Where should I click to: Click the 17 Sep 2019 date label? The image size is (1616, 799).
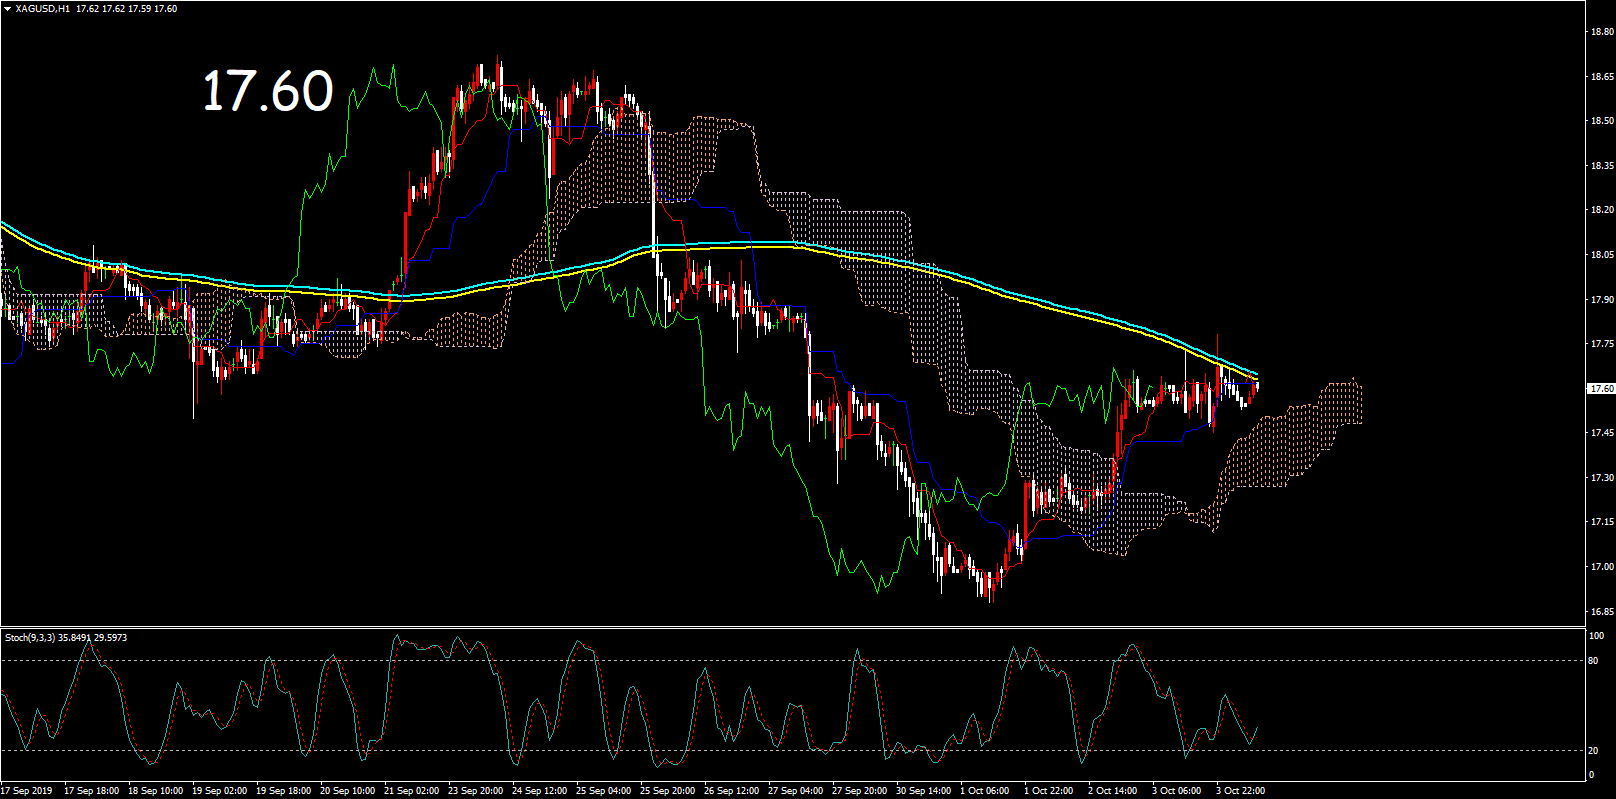[26, 791]
